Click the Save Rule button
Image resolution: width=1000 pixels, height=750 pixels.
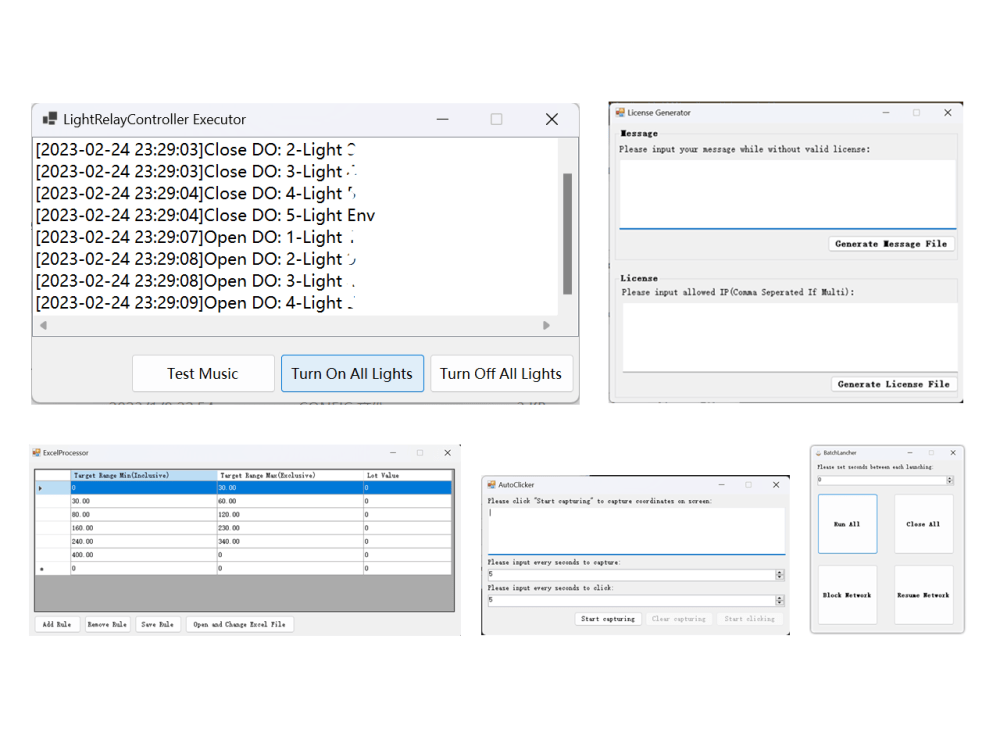point(158,624)
